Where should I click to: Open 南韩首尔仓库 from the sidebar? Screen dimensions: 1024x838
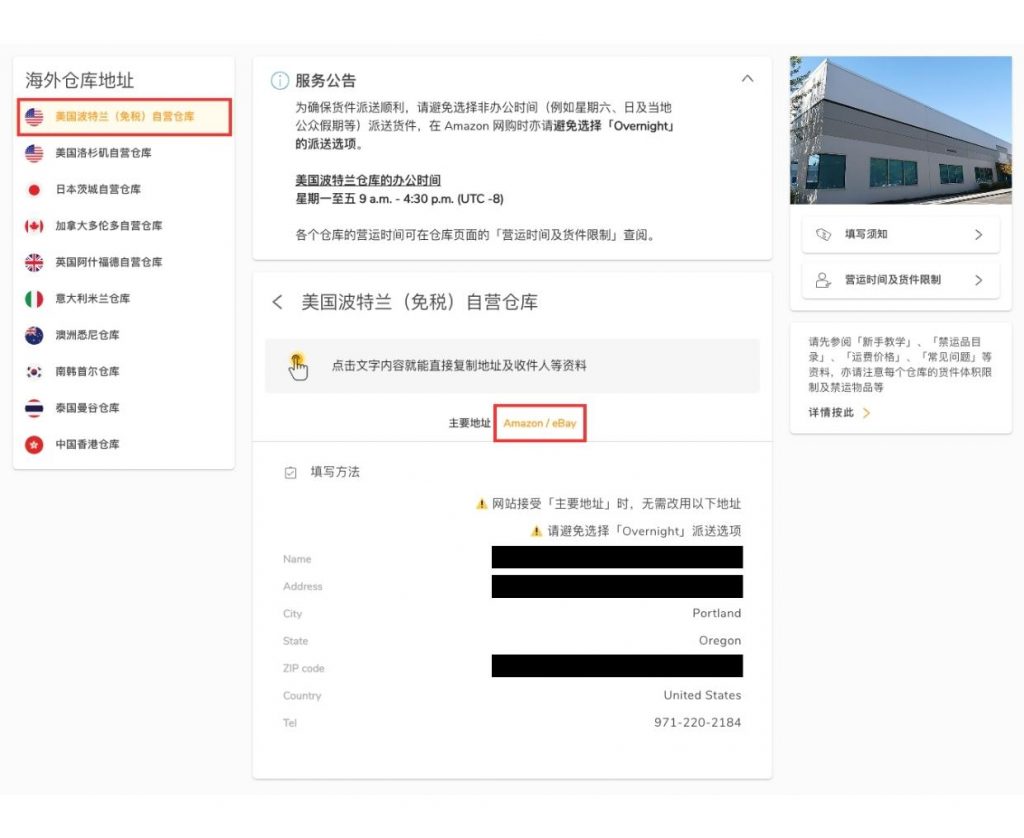coord(124,372)
